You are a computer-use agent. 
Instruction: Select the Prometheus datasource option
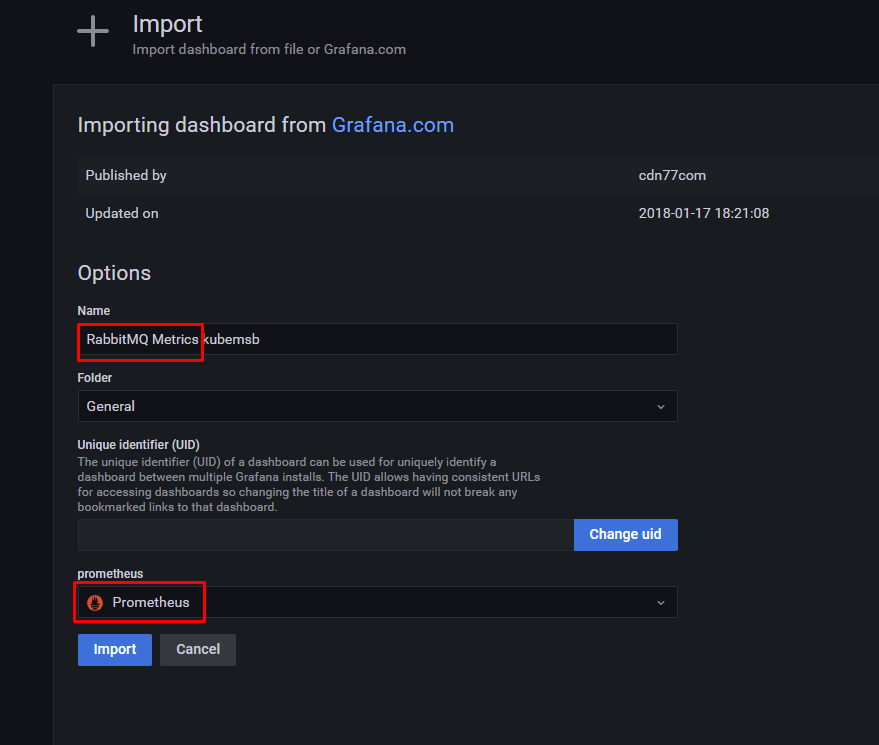(x=377, y=602)
